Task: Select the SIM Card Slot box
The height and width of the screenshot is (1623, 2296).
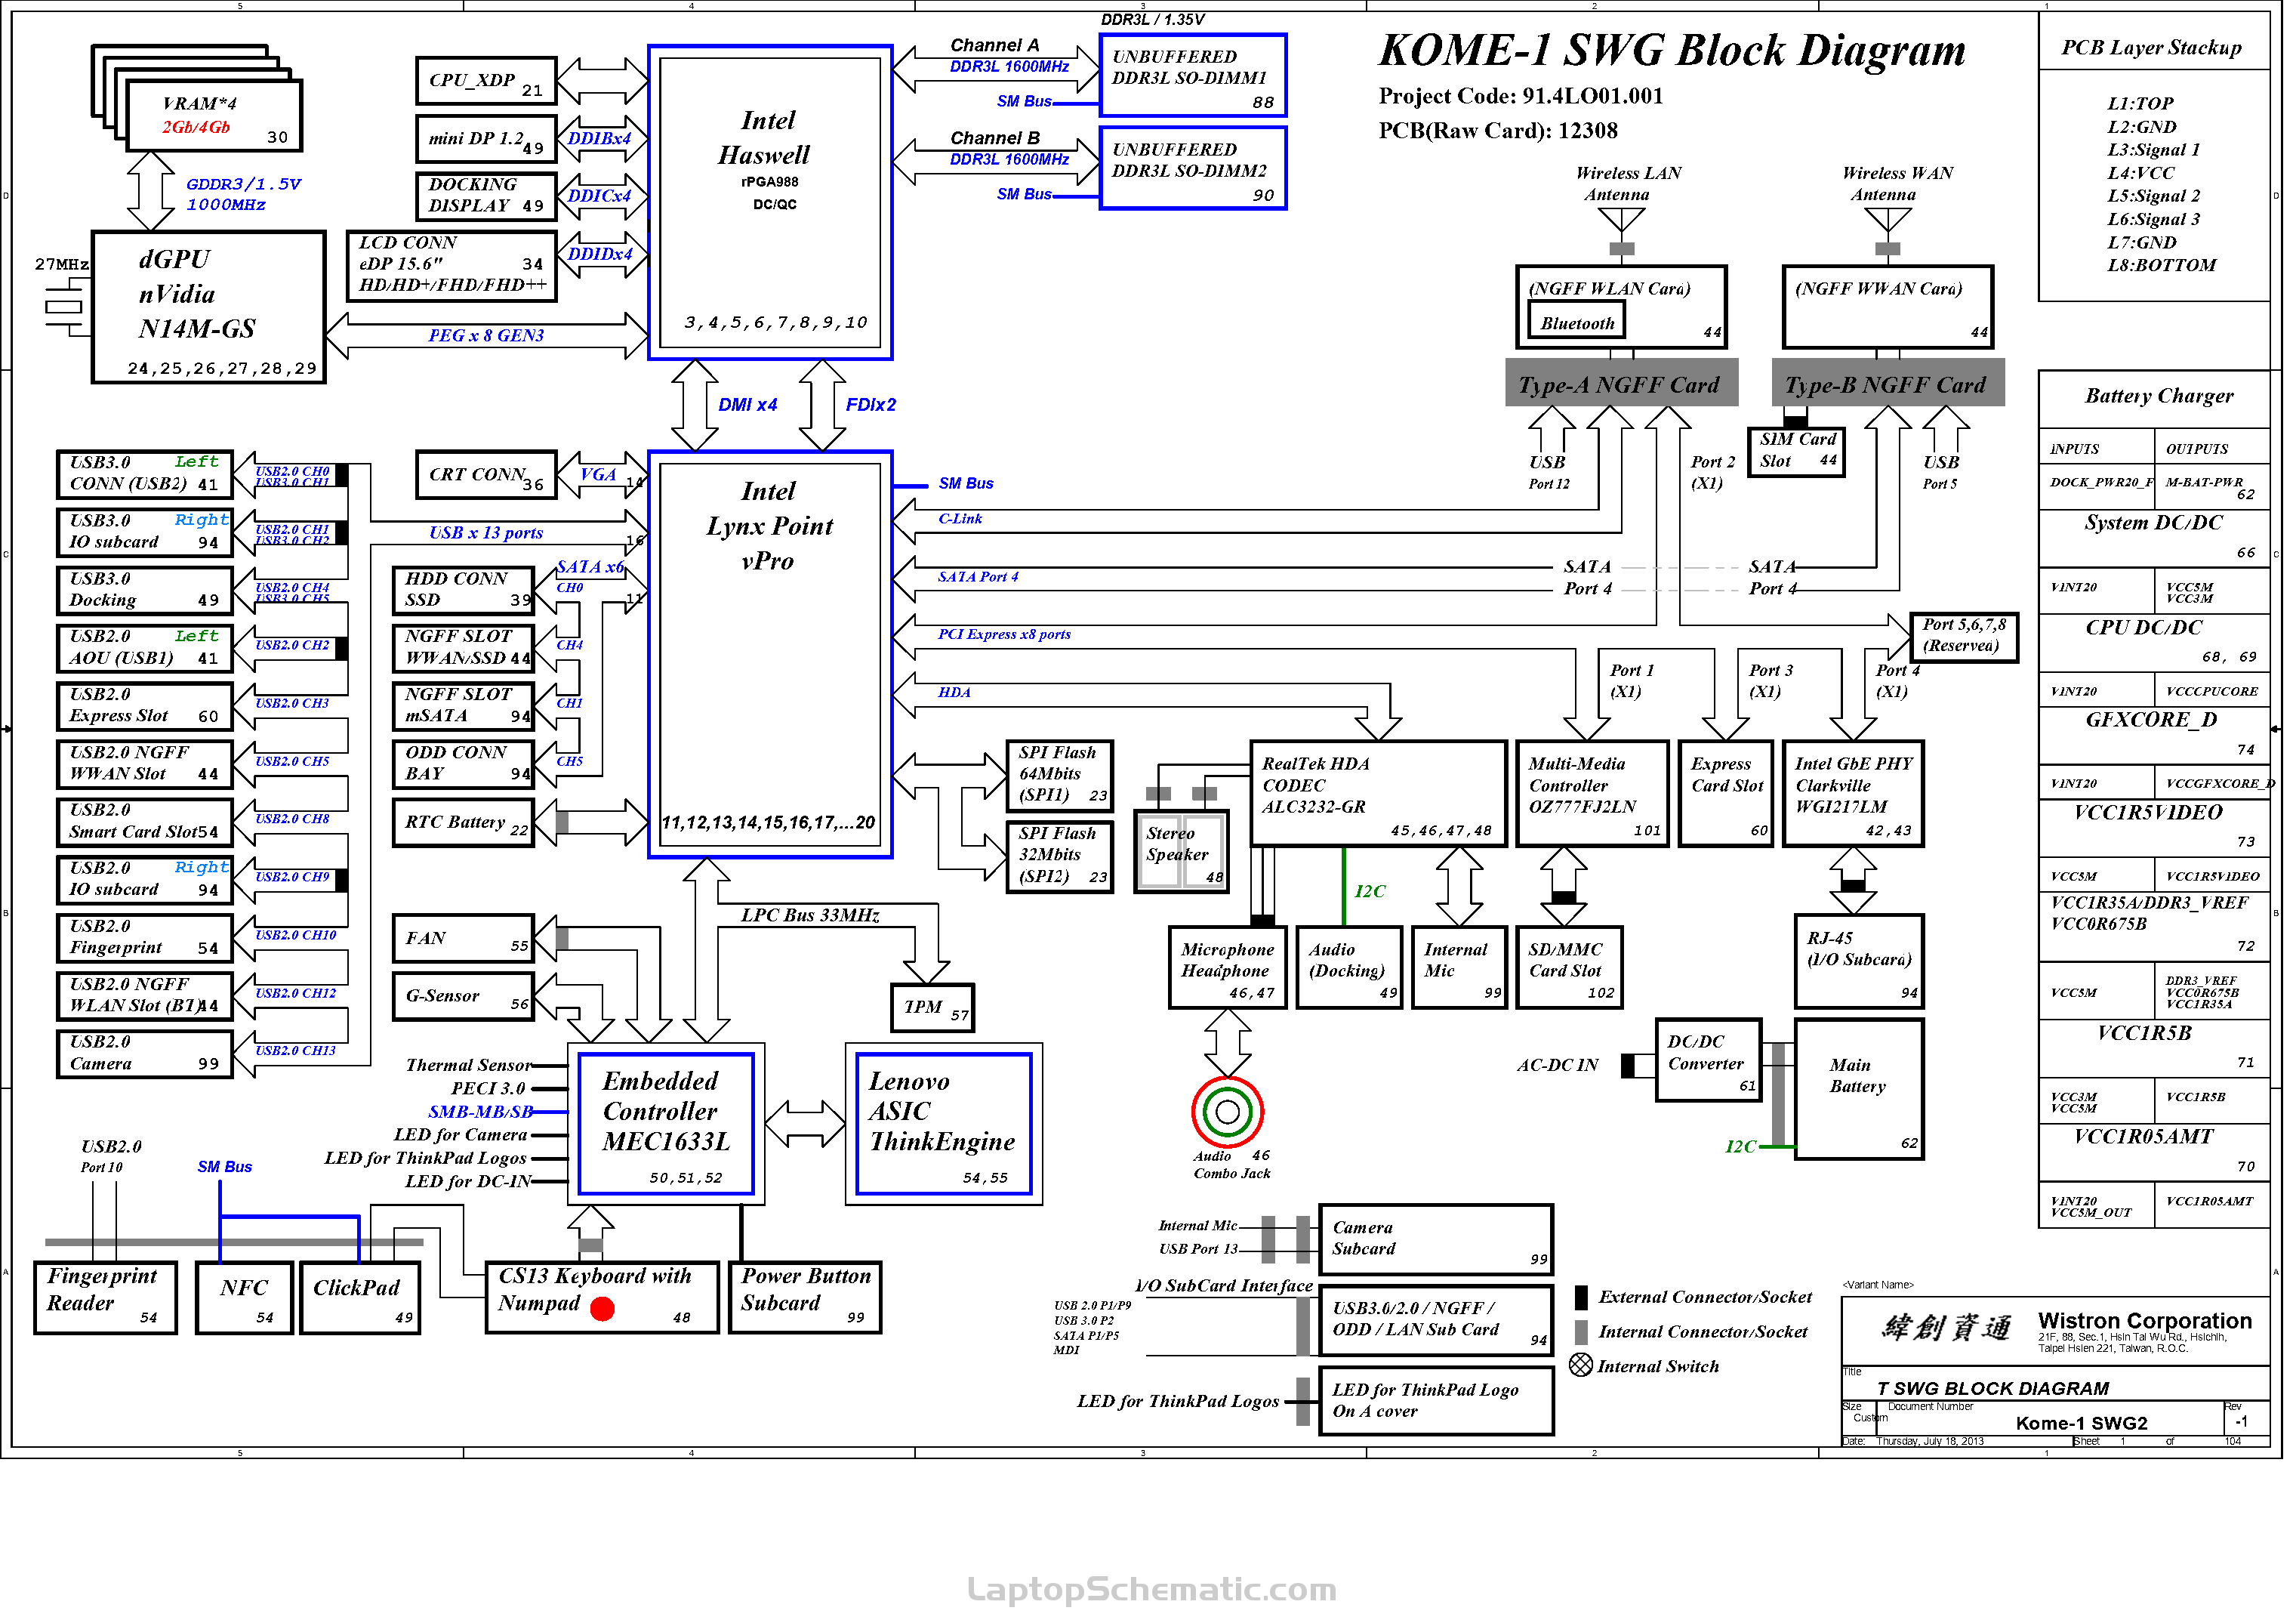Action: click(1796, 452)
